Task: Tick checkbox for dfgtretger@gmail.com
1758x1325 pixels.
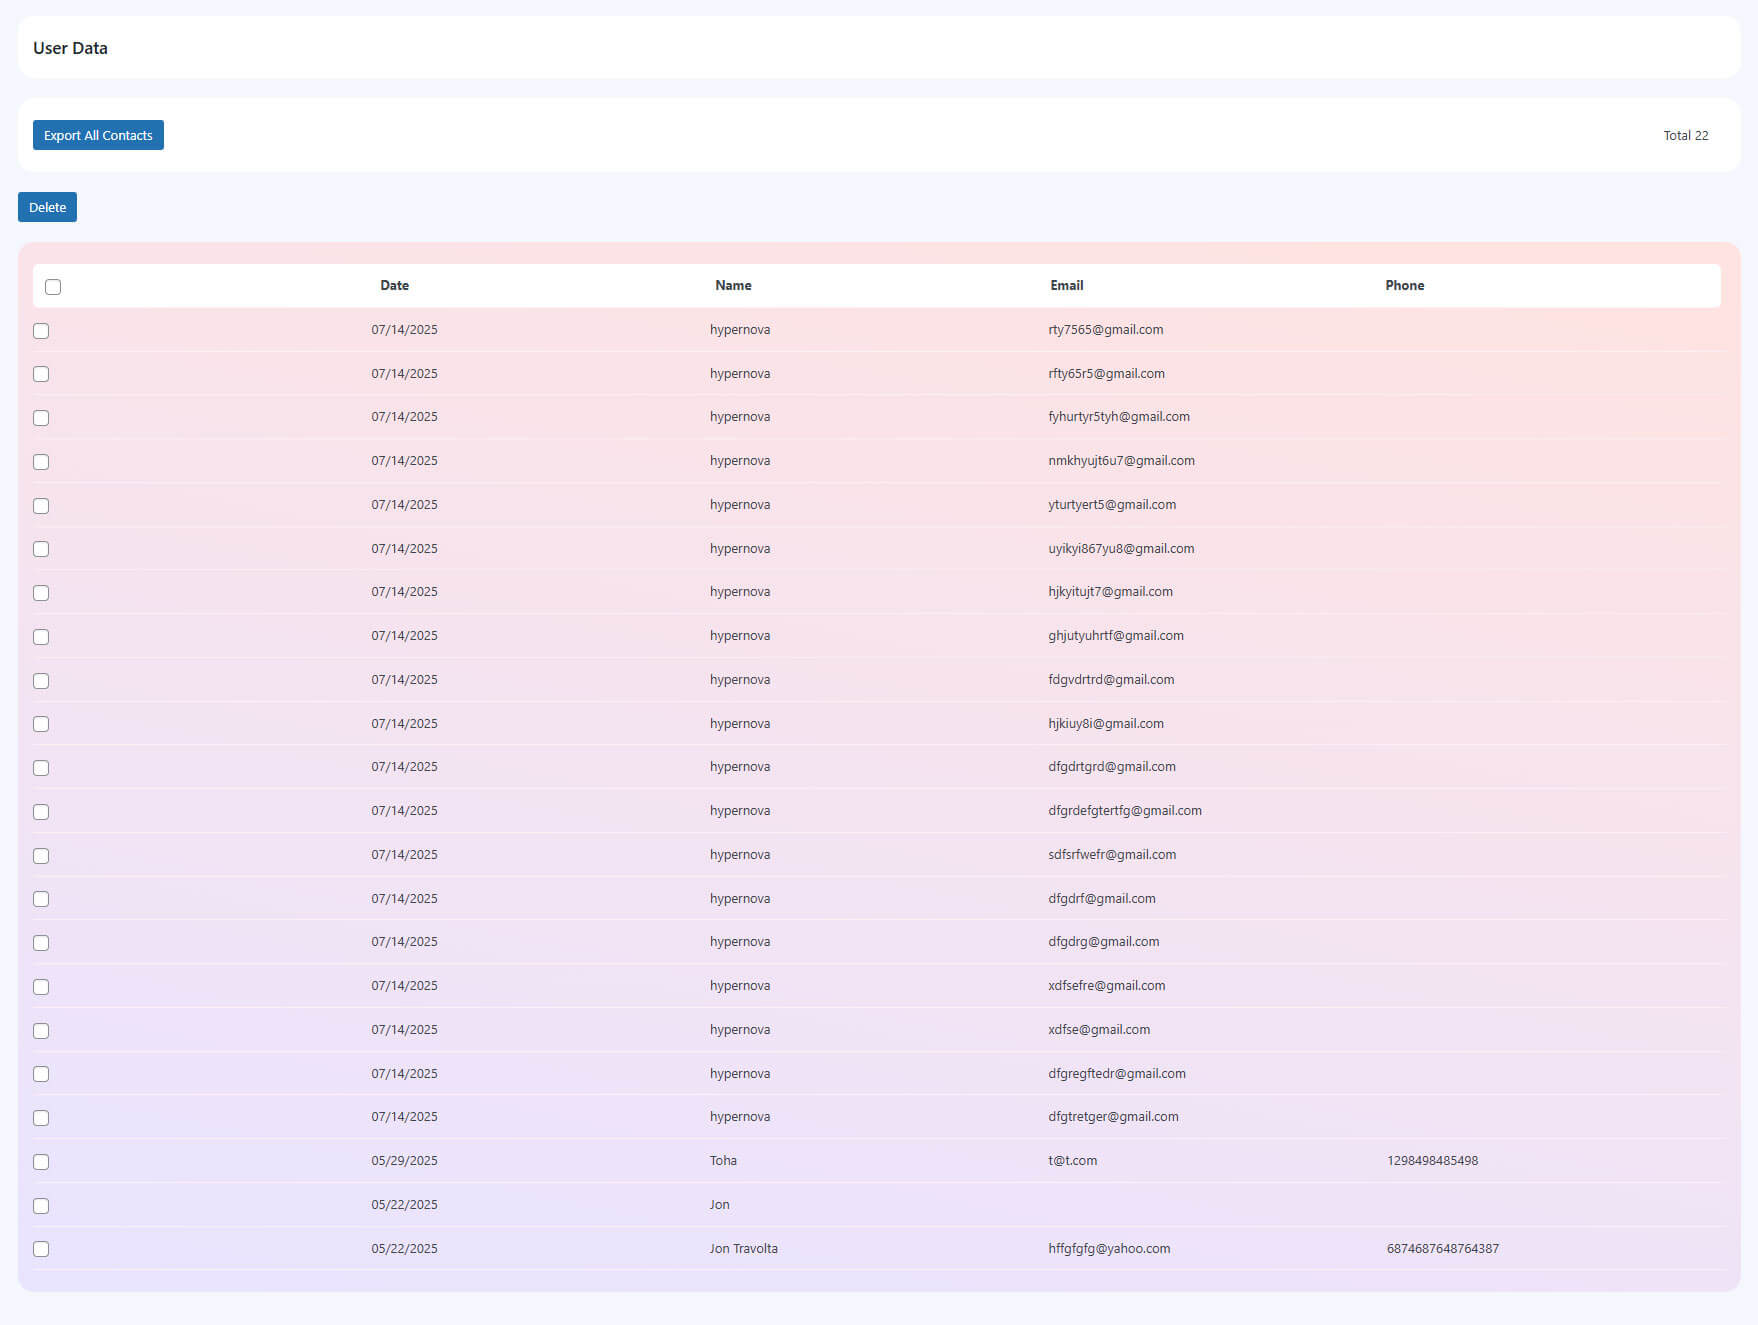Action: pos(41,1118)
